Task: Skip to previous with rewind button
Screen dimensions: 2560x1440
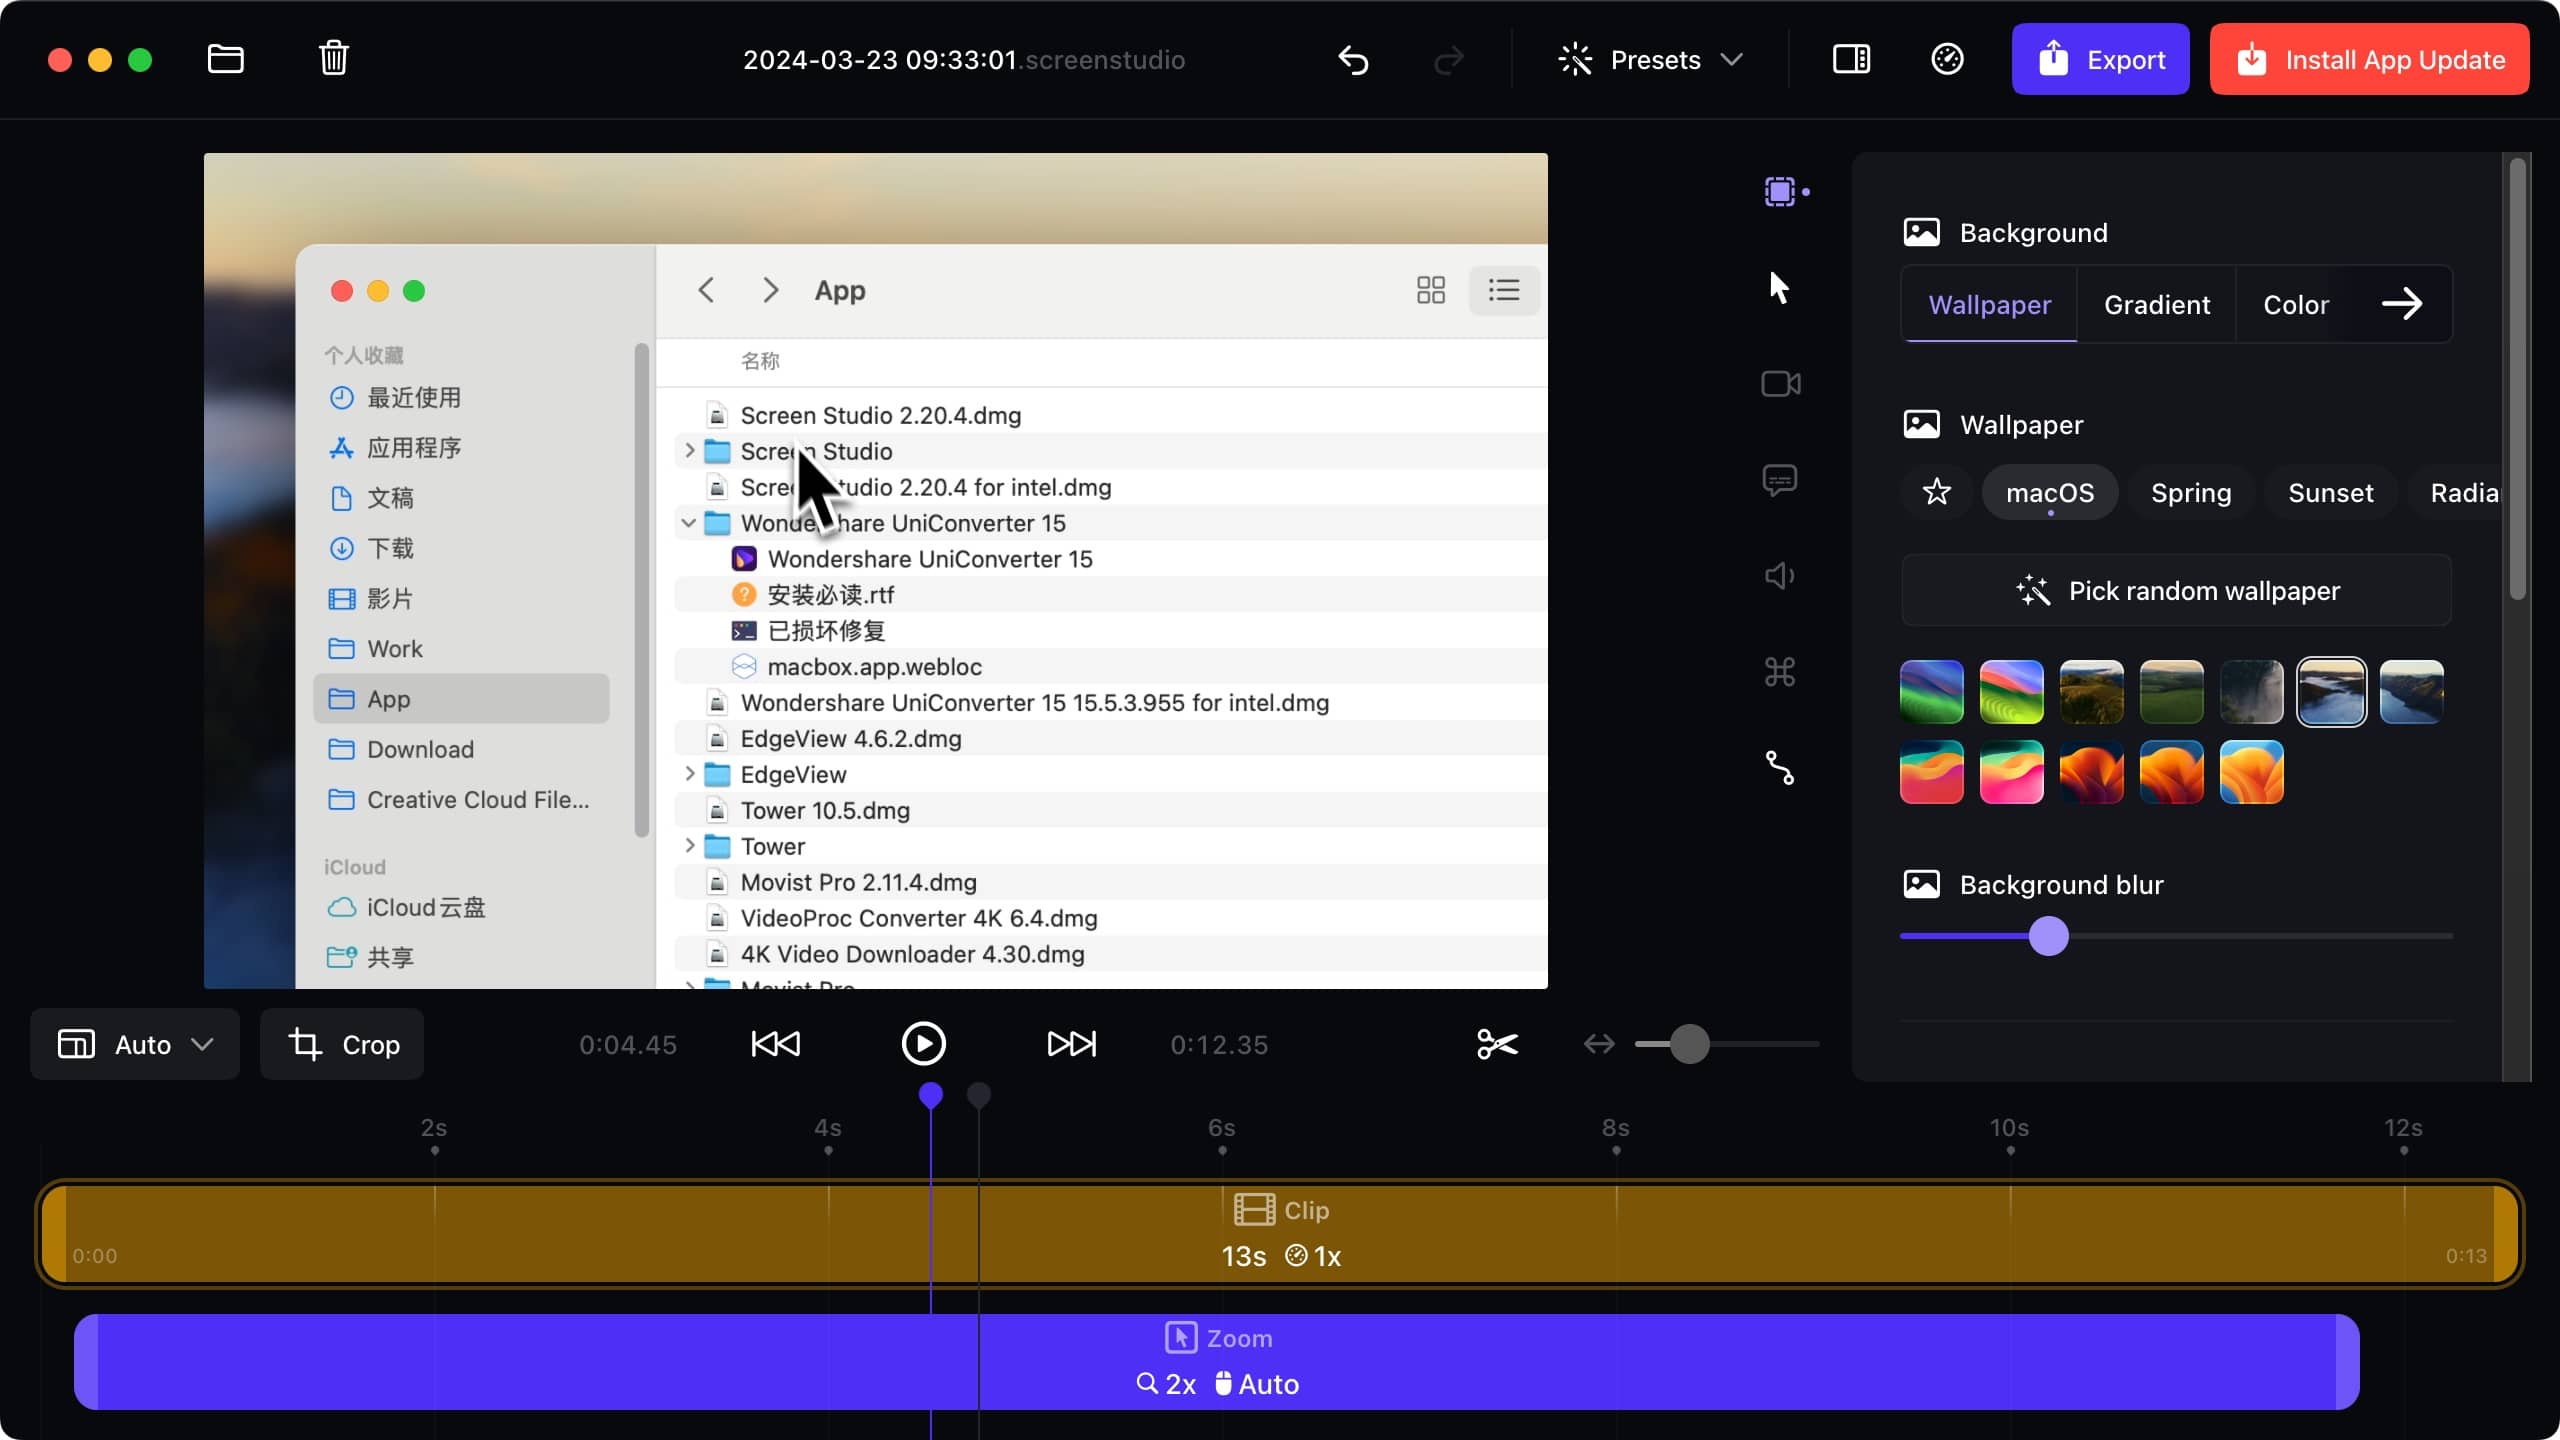Action: [x=775, y=1044]
